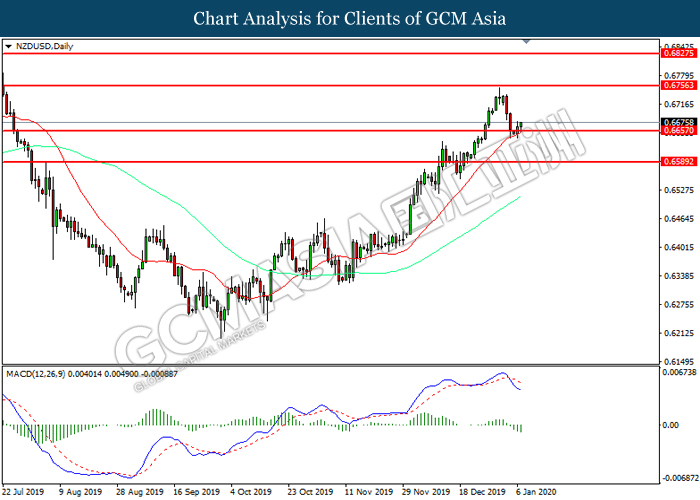Click the 0.006738 MACD scale value
Viewport: 700px width, 500px height.
[678, 372]
